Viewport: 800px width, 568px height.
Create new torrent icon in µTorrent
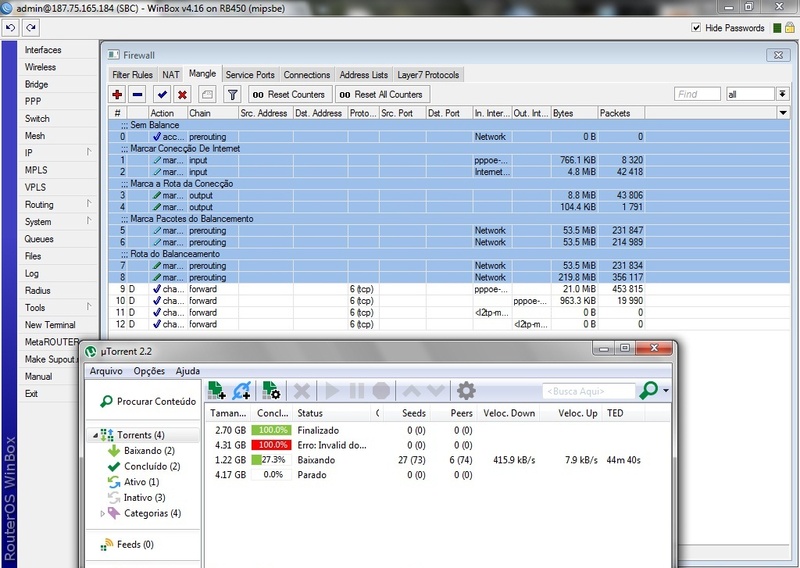(270, 391)
